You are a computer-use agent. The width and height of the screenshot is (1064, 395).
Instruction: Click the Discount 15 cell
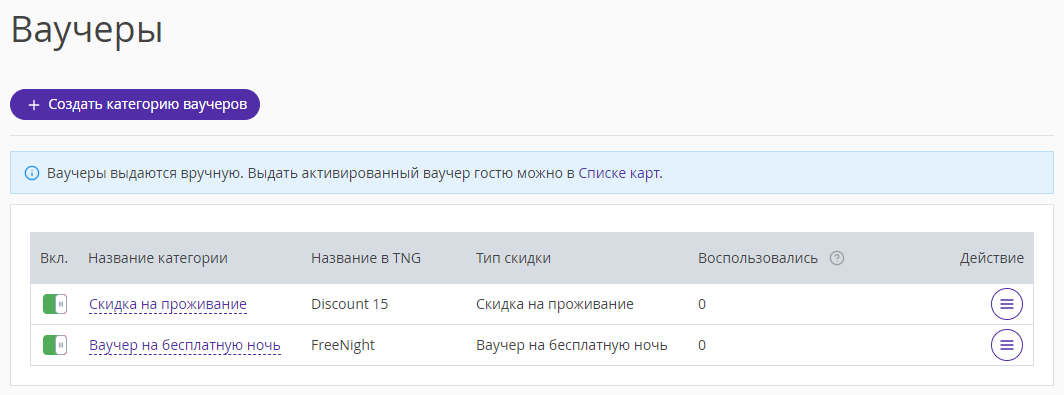pos(349,304)
